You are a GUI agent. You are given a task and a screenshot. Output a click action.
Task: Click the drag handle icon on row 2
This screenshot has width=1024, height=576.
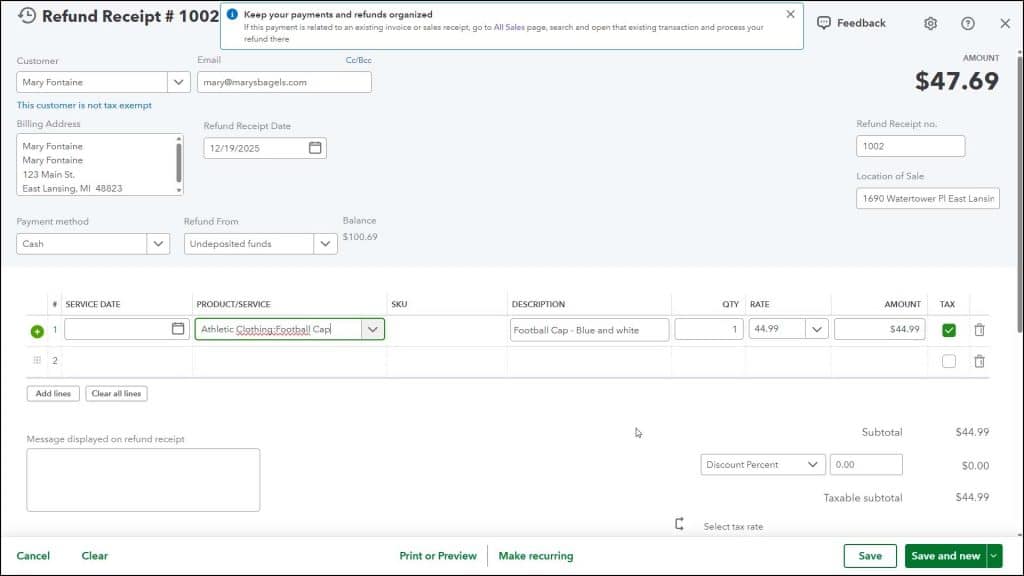37,360
